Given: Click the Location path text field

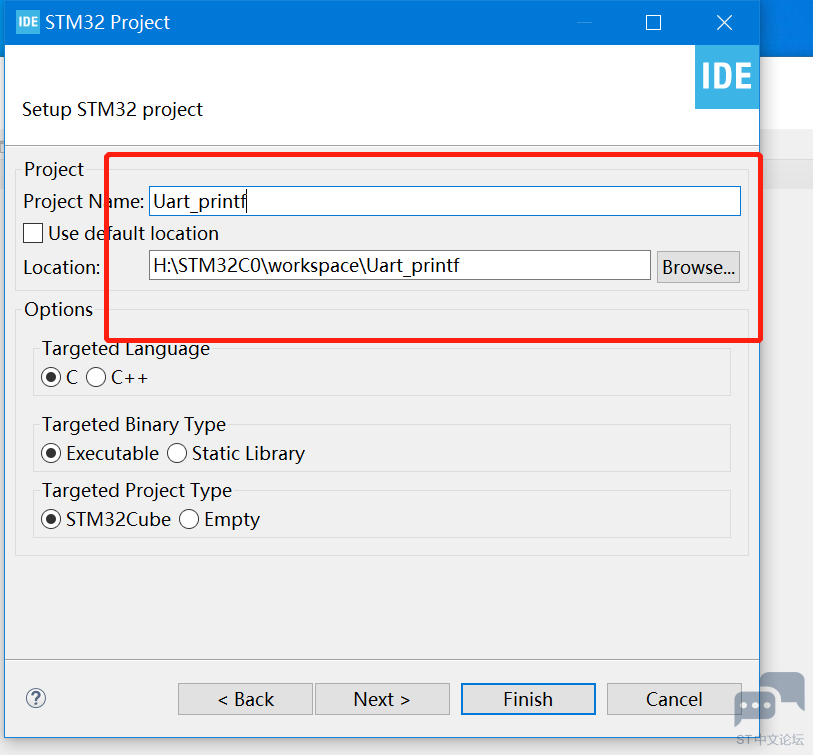Looking at the screenshot, I should [x=399, y=265].
